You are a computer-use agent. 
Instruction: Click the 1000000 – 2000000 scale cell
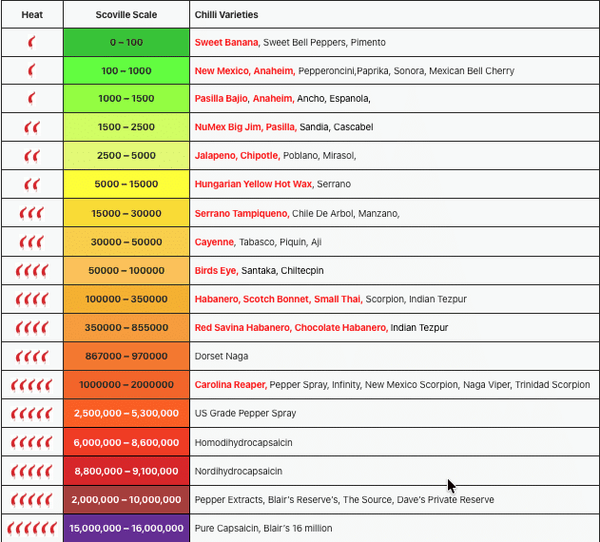tap(126, 385)
